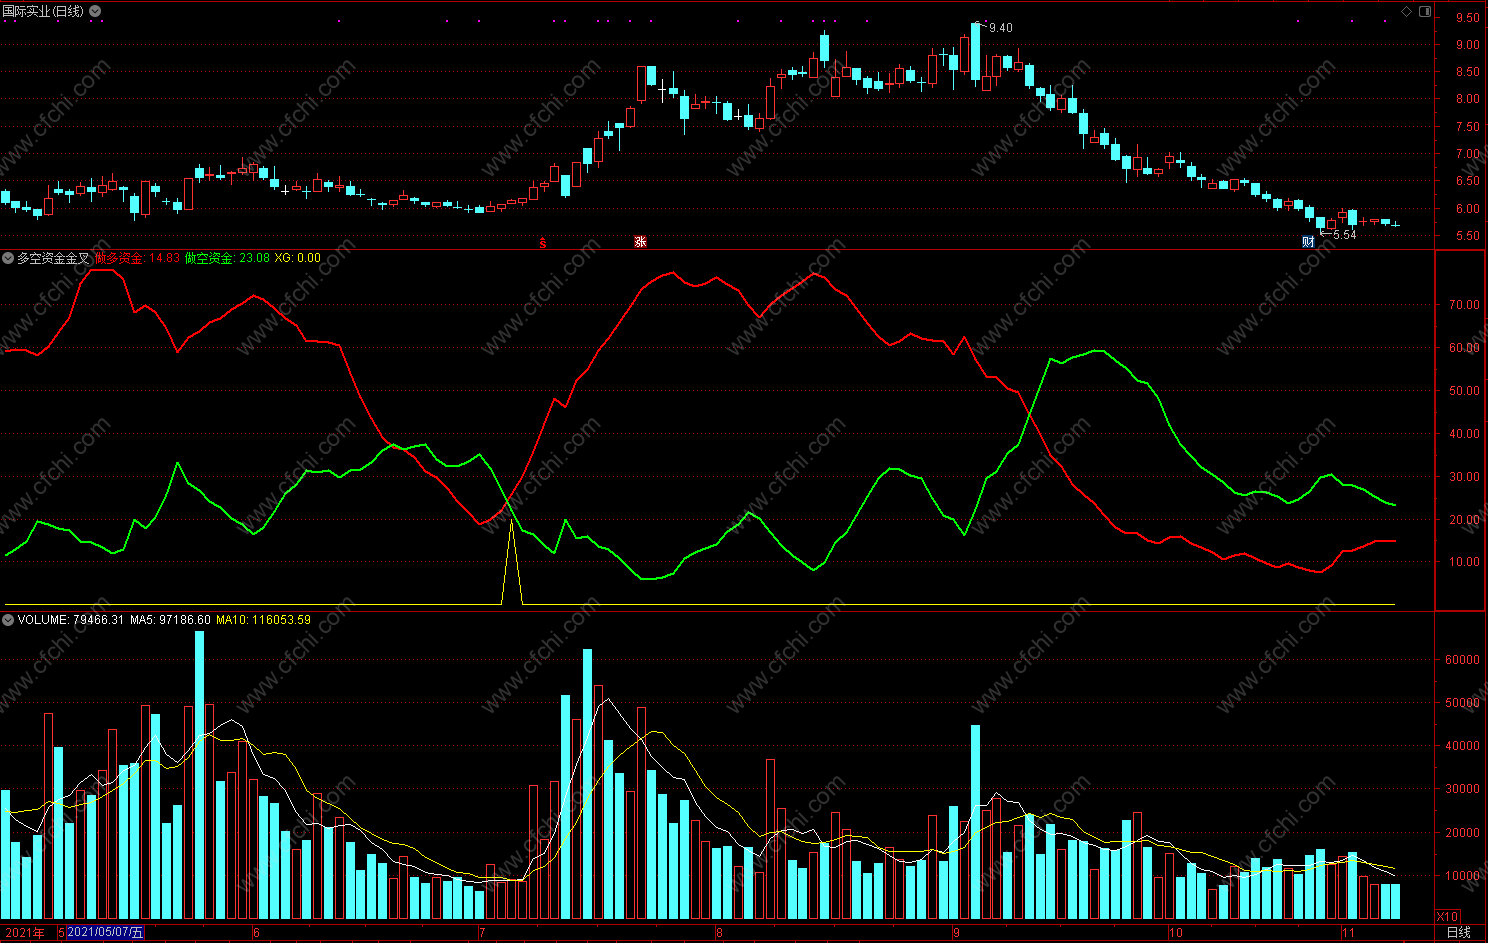Toggle the side panel icon at top-right
This screenshot has height=943, width=1488.
(x=1425, y=11)
